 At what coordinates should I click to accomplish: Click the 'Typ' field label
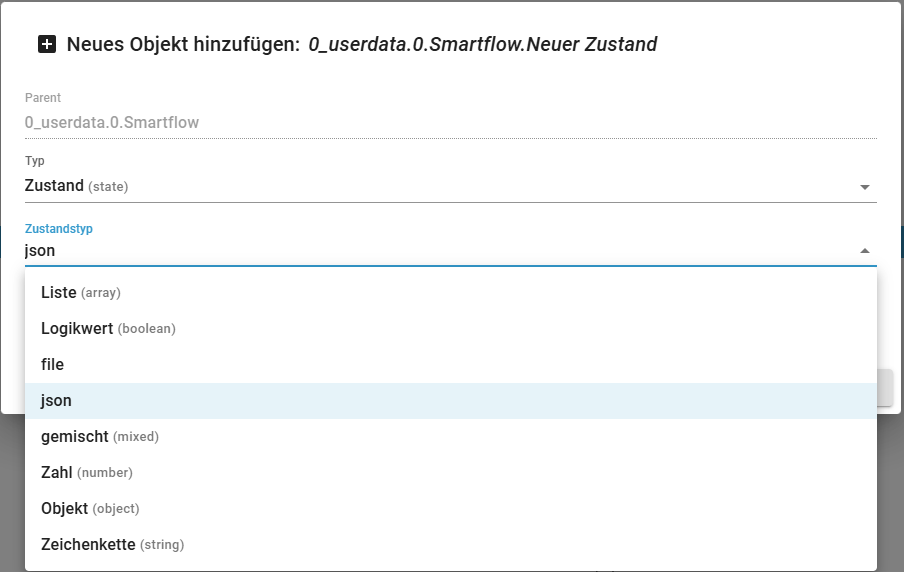35,161
